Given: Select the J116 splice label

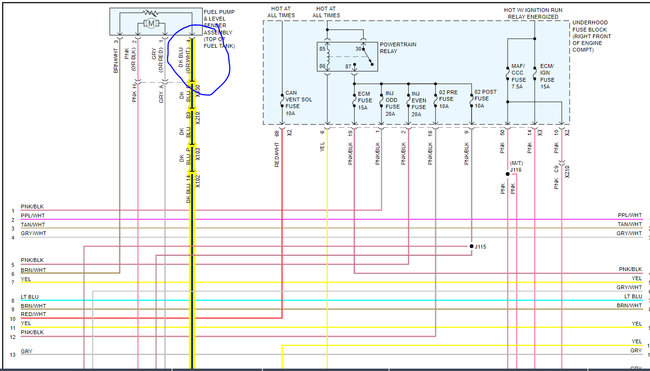Looking at the screenshot, I should [516, 170].
